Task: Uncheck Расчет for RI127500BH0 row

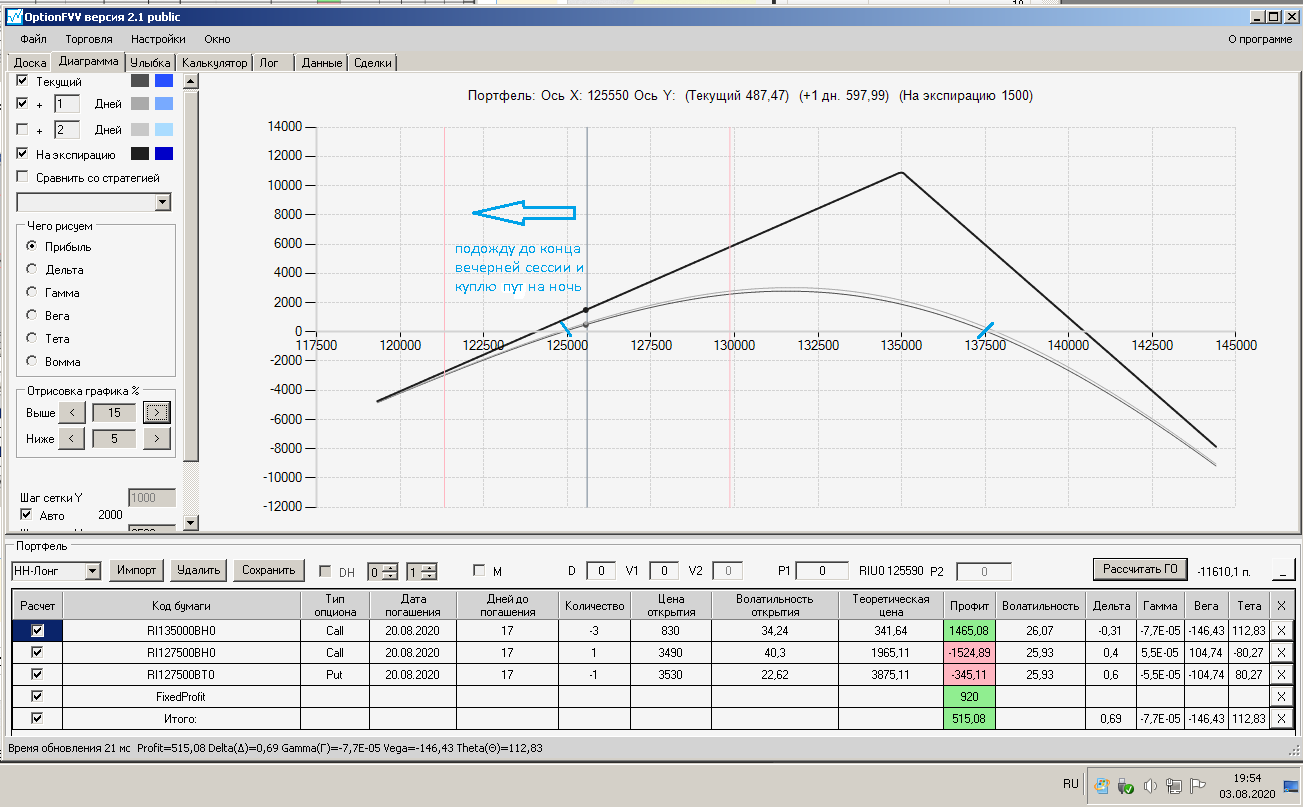Action: coord(38,653)
